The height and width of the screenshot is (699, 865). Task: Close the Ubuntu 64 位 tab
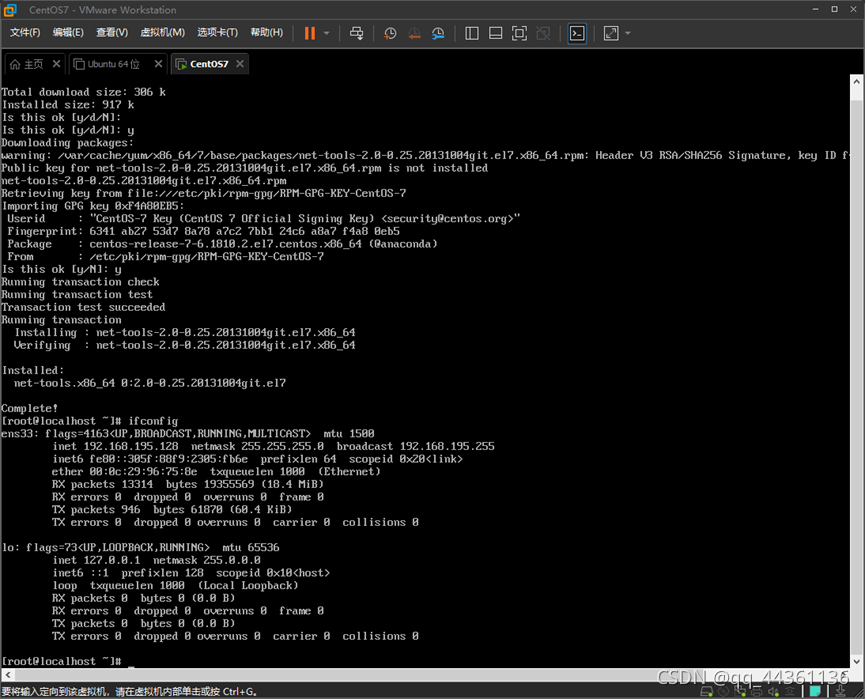(x=158, y=64)
